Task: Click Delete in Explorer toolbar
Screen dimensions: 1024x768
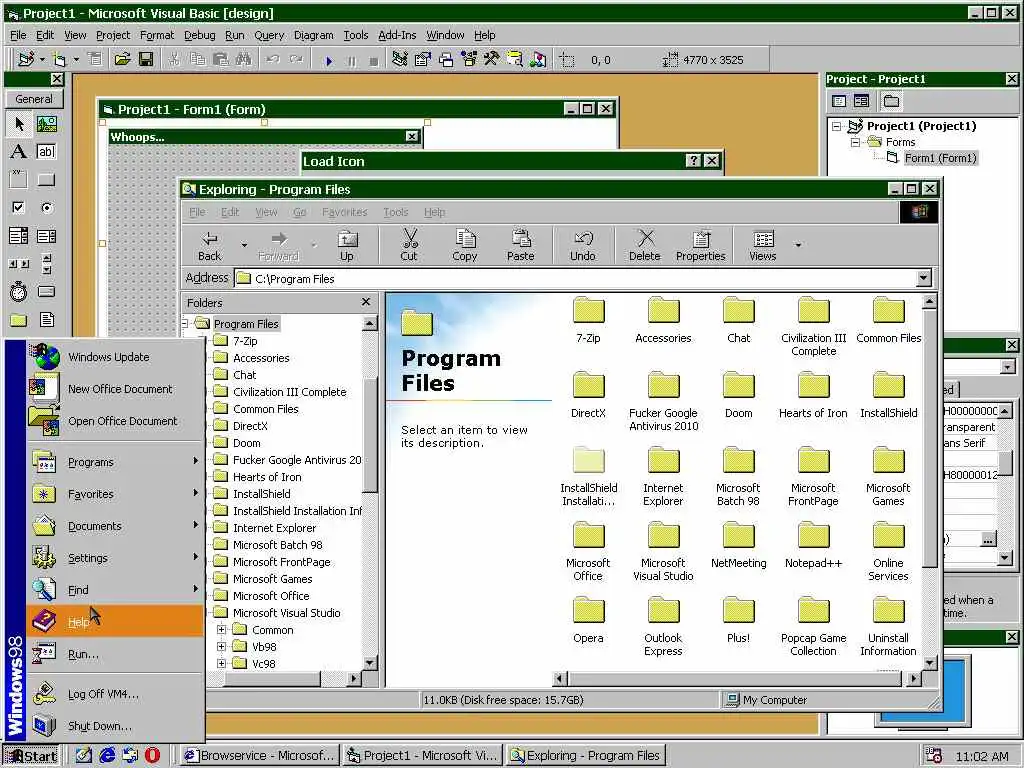Action: [x=645, y=246]
